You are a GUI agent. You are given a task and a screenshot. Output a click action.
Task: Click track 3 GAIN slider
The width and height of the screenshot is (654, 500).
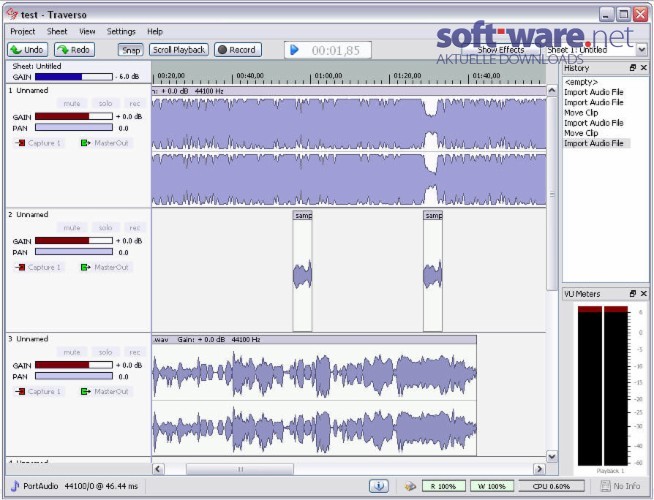(x=74, y=365)
